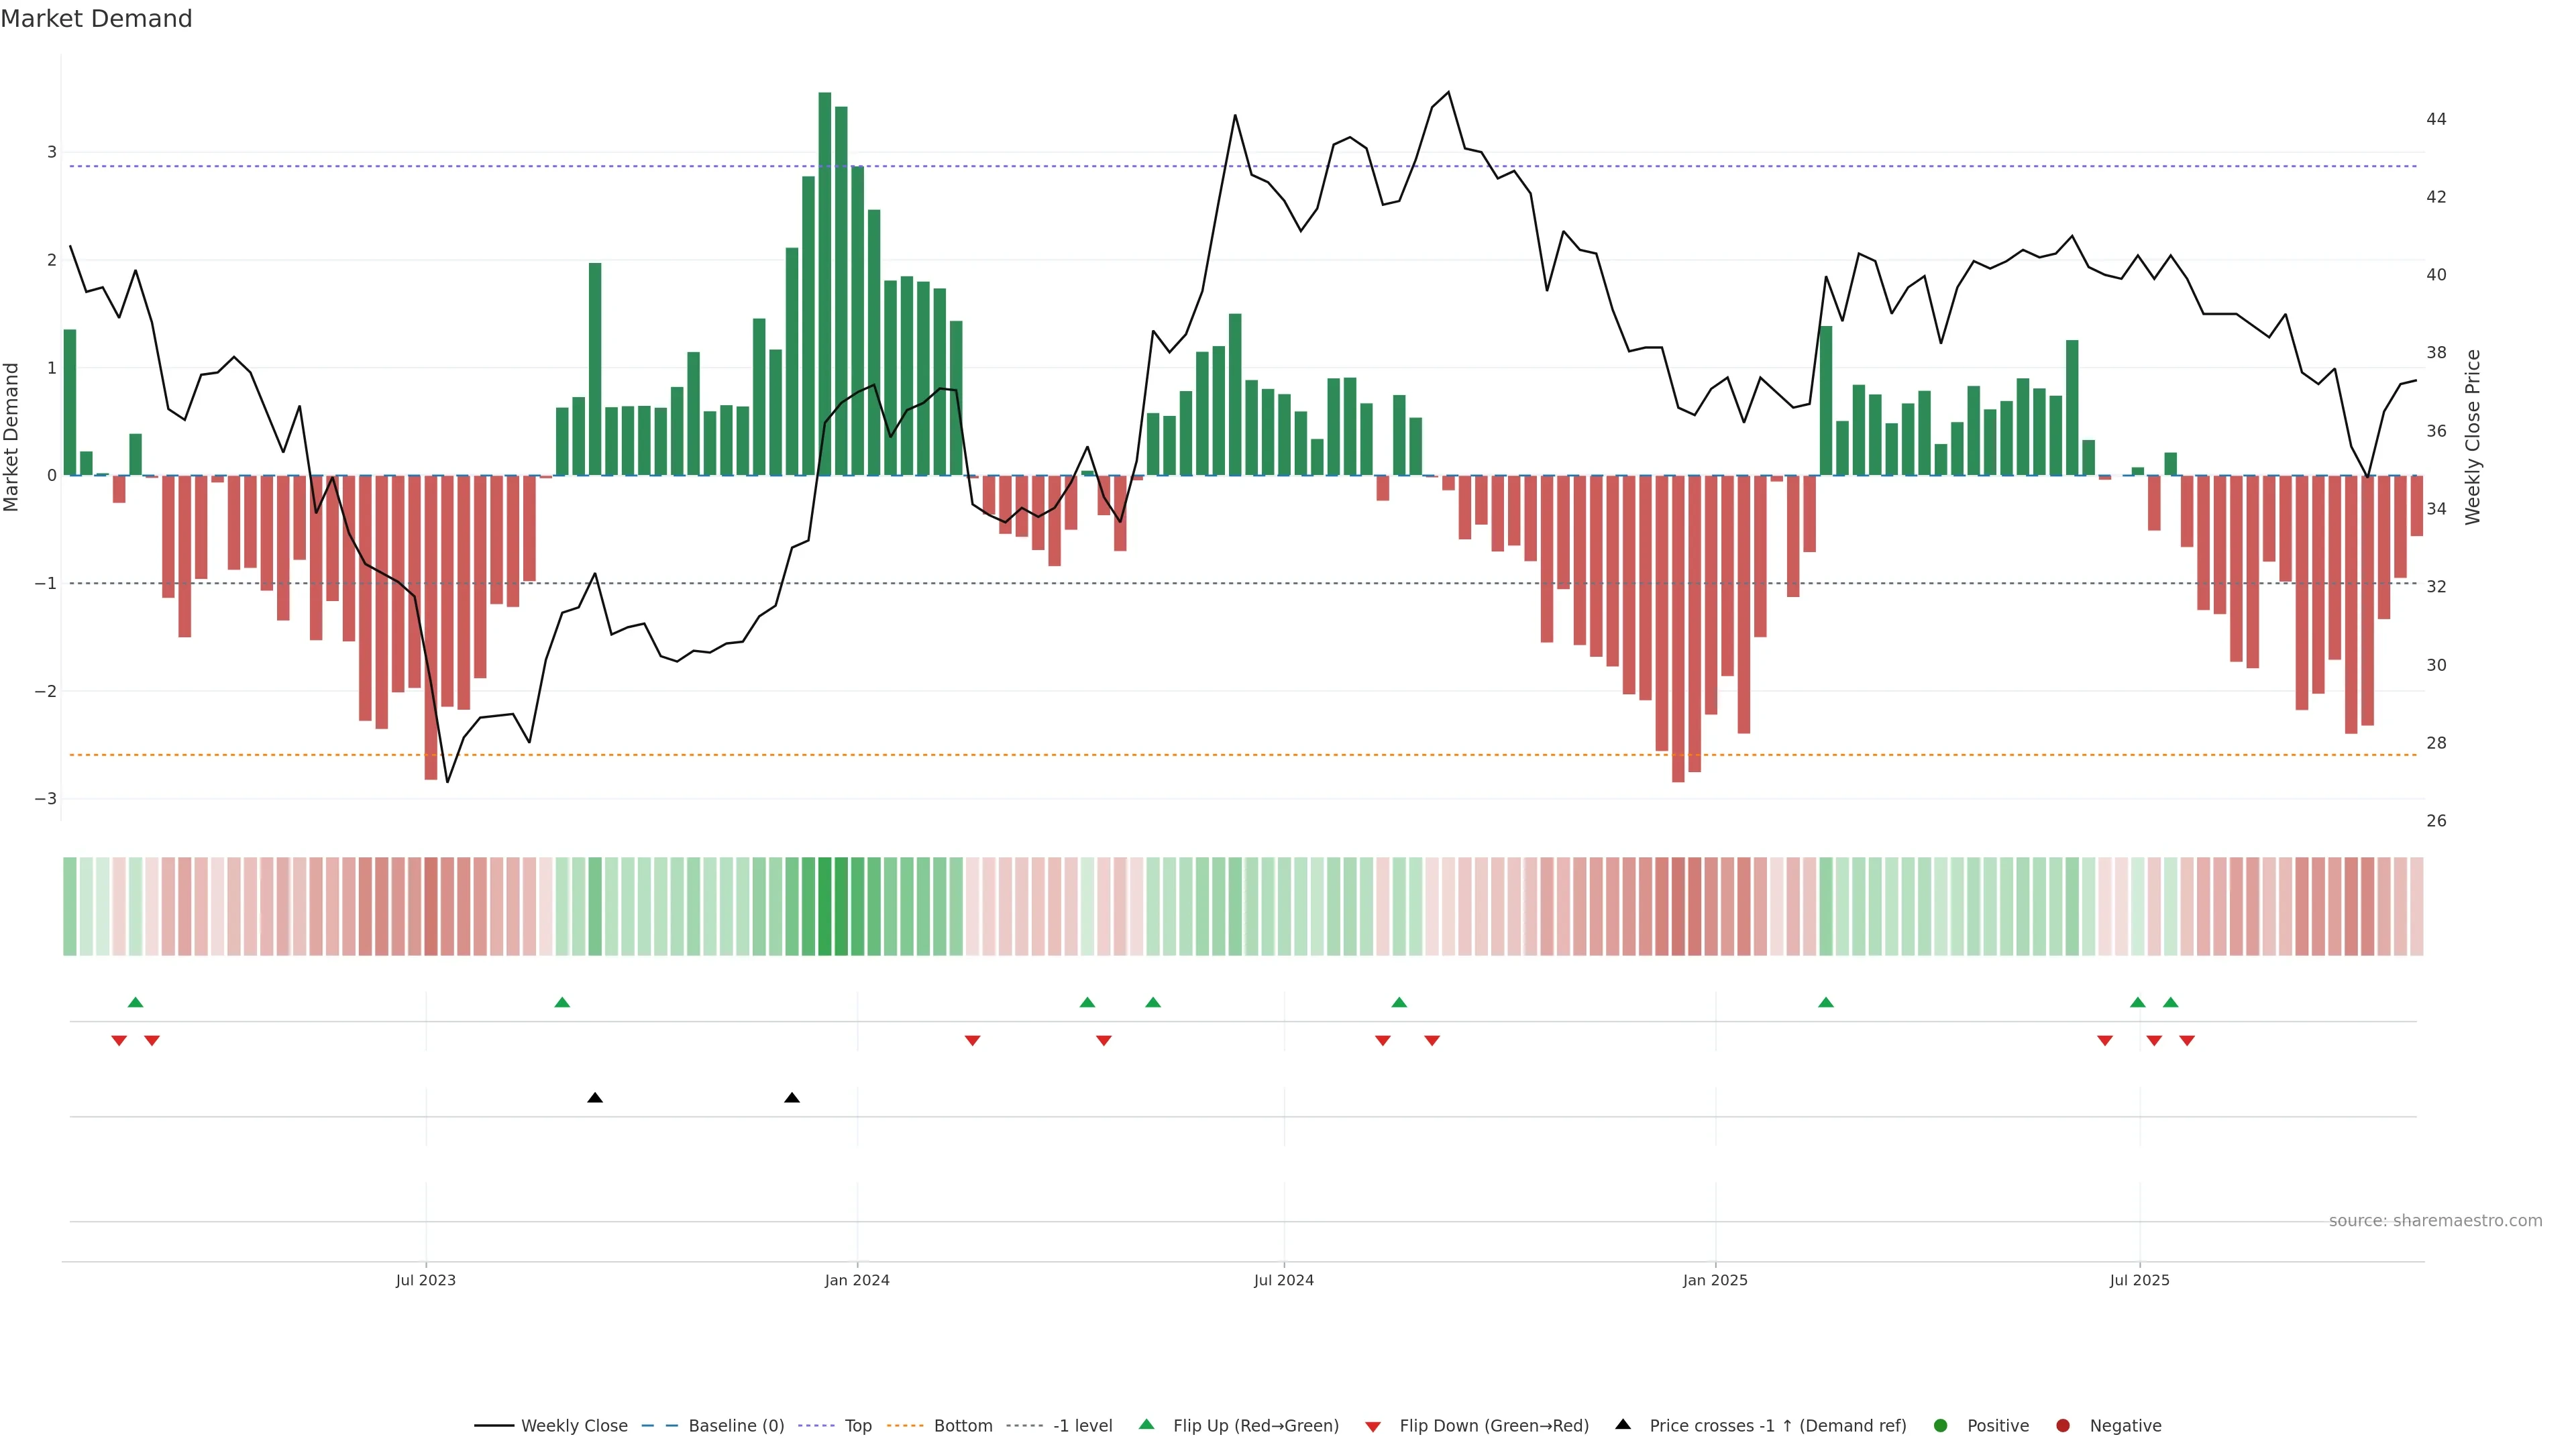
Task: Click the Jan 2024 x-axis label
Action: pos(857,1280)
